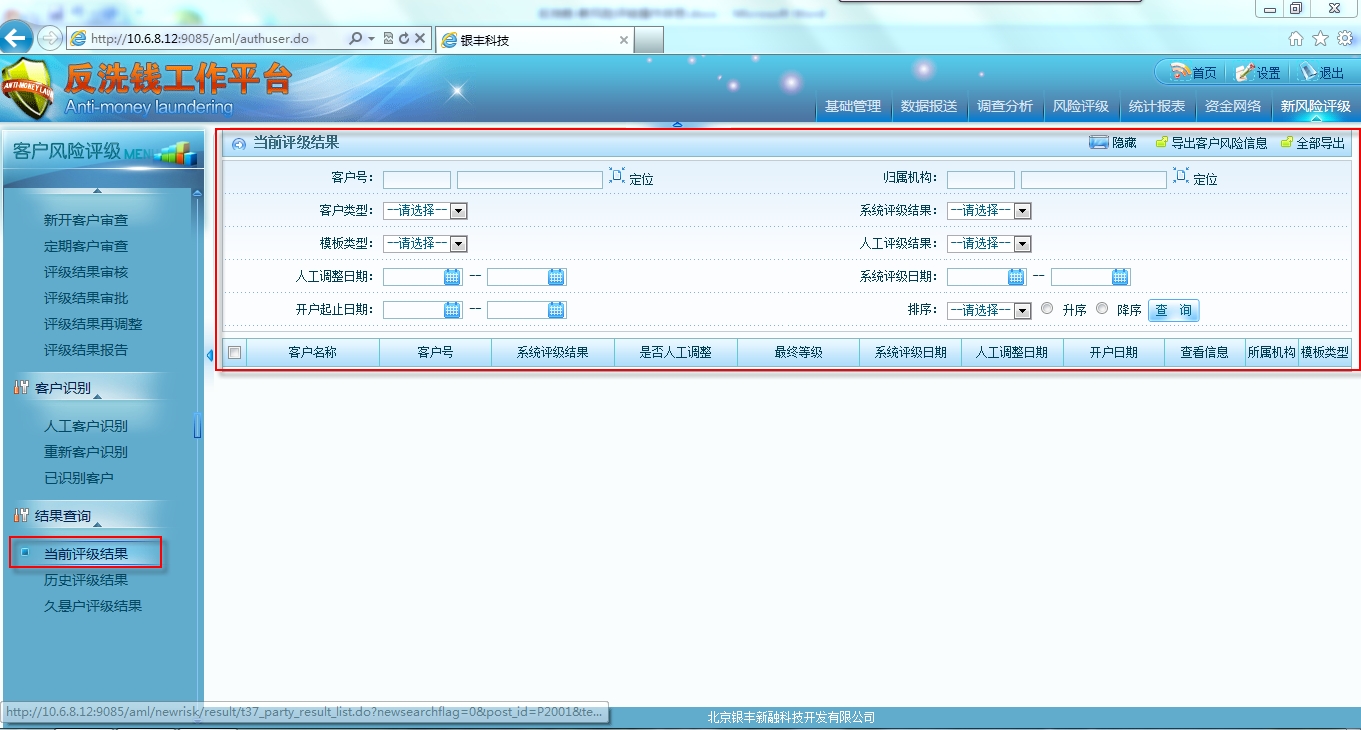Click the 客户名称 column header
Screen dimensions: 1361x730
coord(313,352)
